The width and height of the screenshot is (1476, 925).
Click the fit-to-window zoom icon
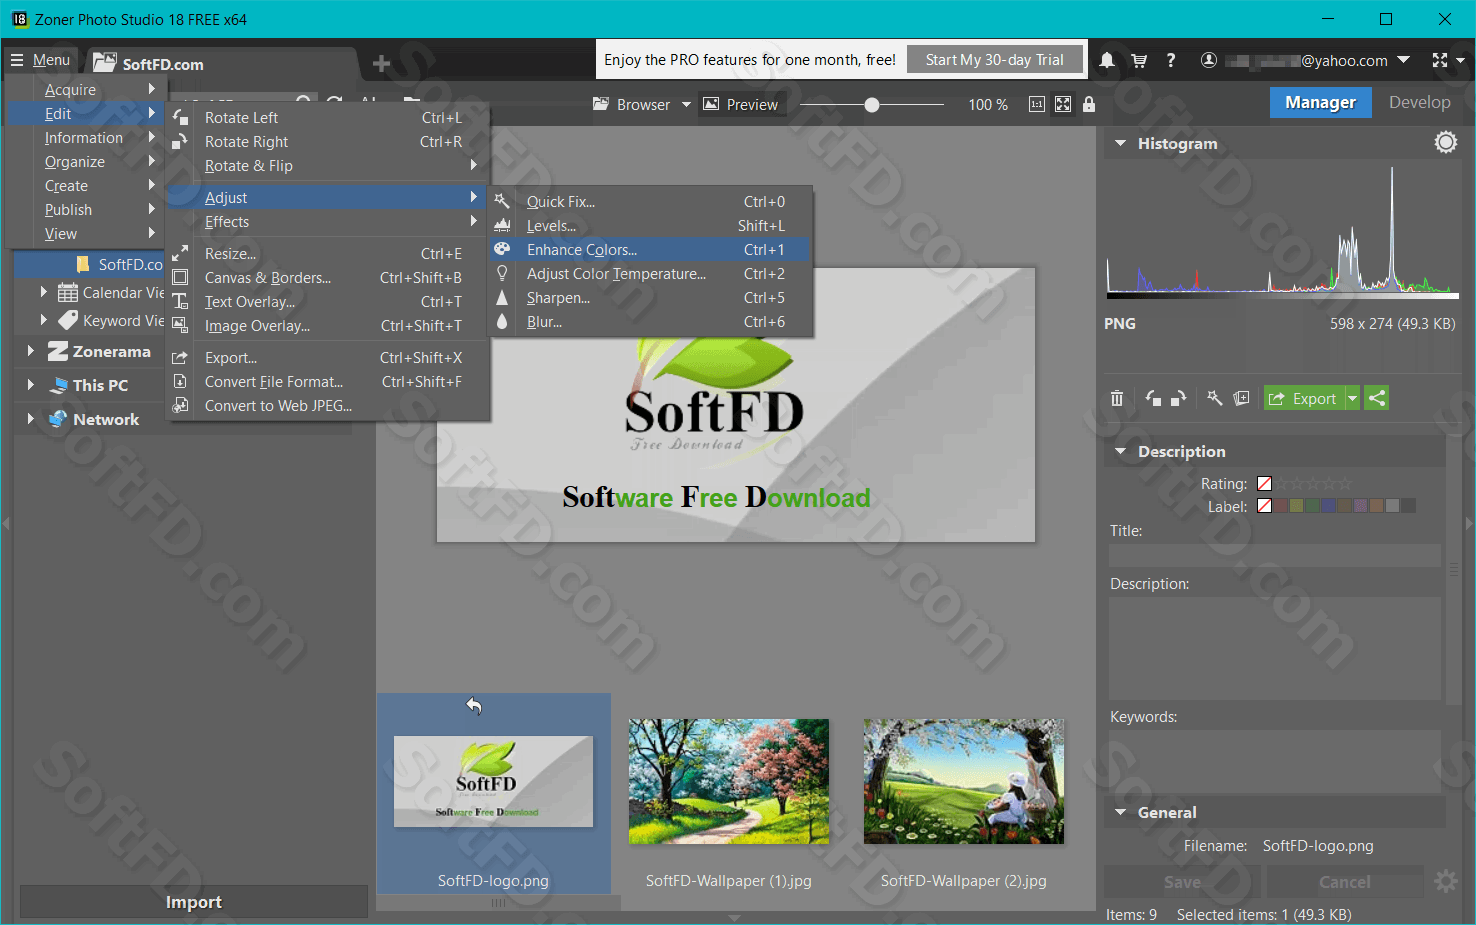pyautogui.click(x=1063, y=104)
